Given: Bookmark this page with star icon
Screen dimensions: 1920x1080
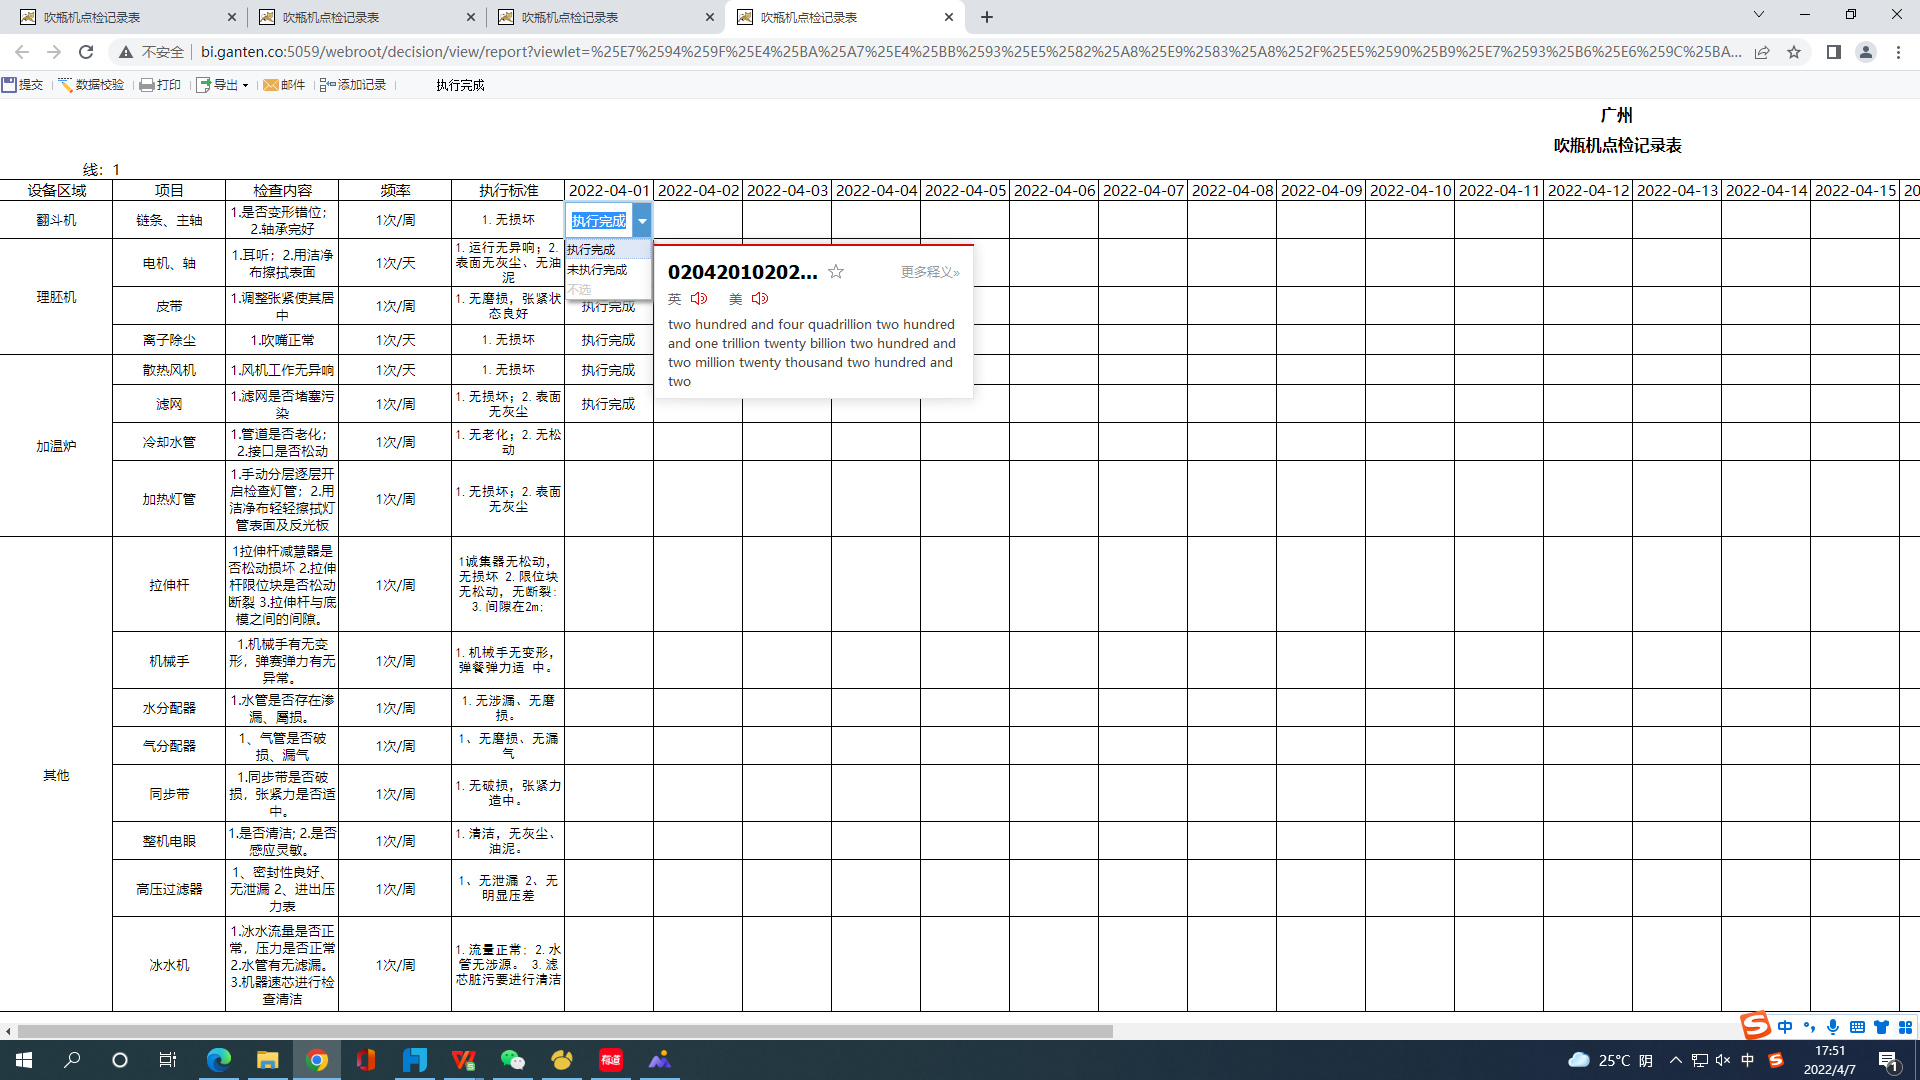Looking at the screenshot, I should coord(1794,52).
